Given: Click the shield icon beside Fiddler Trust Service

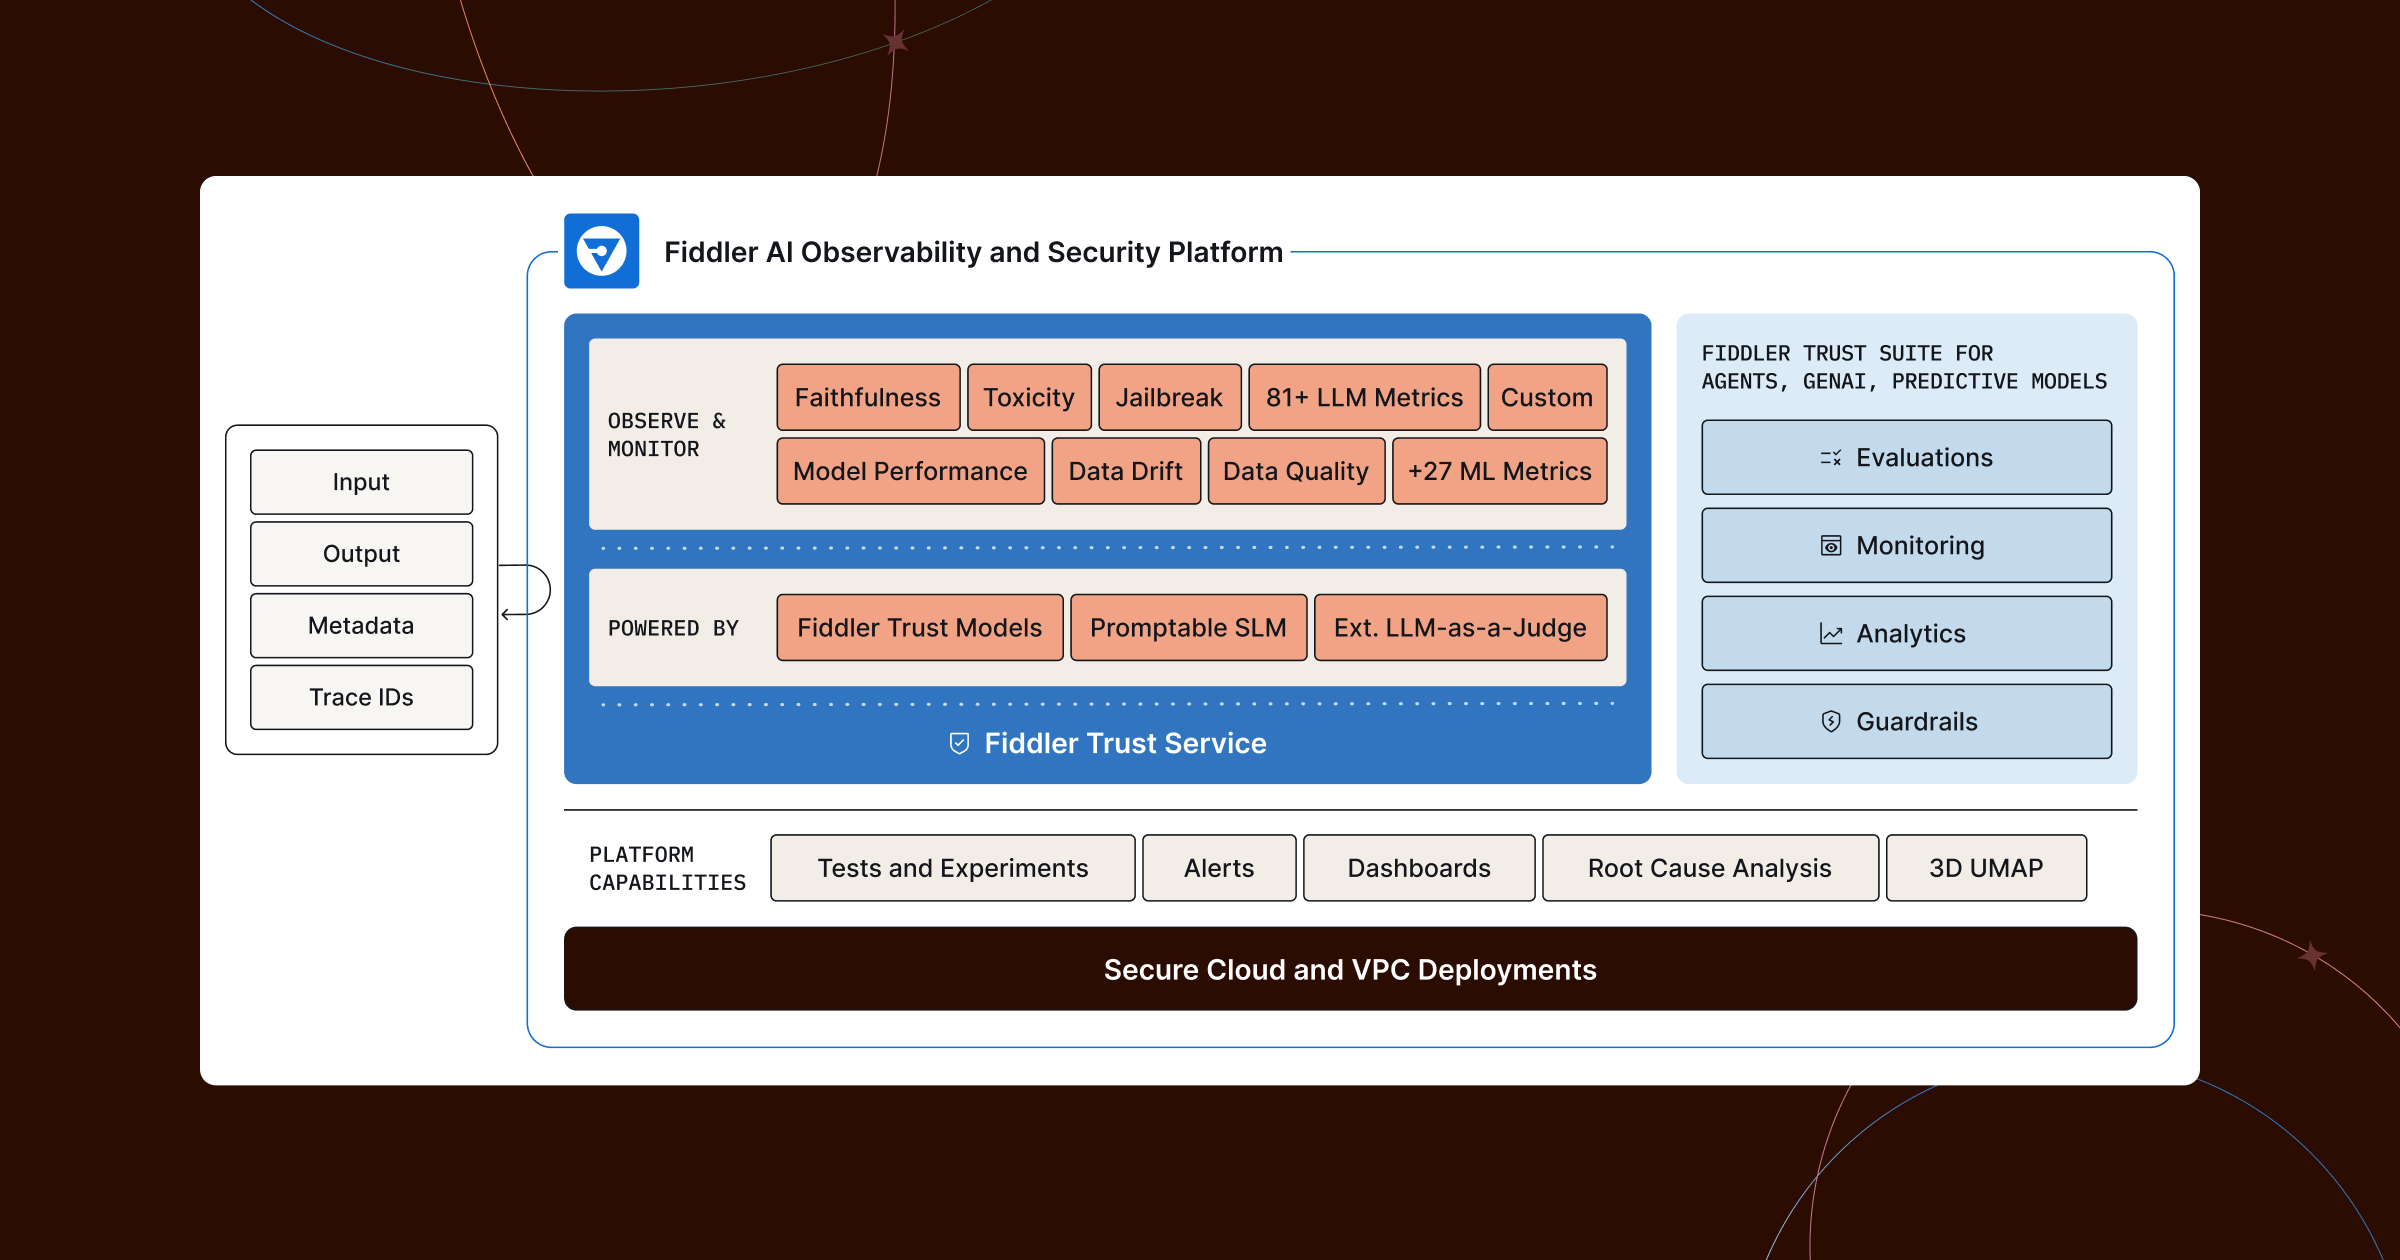Looking at the screenshot, I should (x=961, y=743).
